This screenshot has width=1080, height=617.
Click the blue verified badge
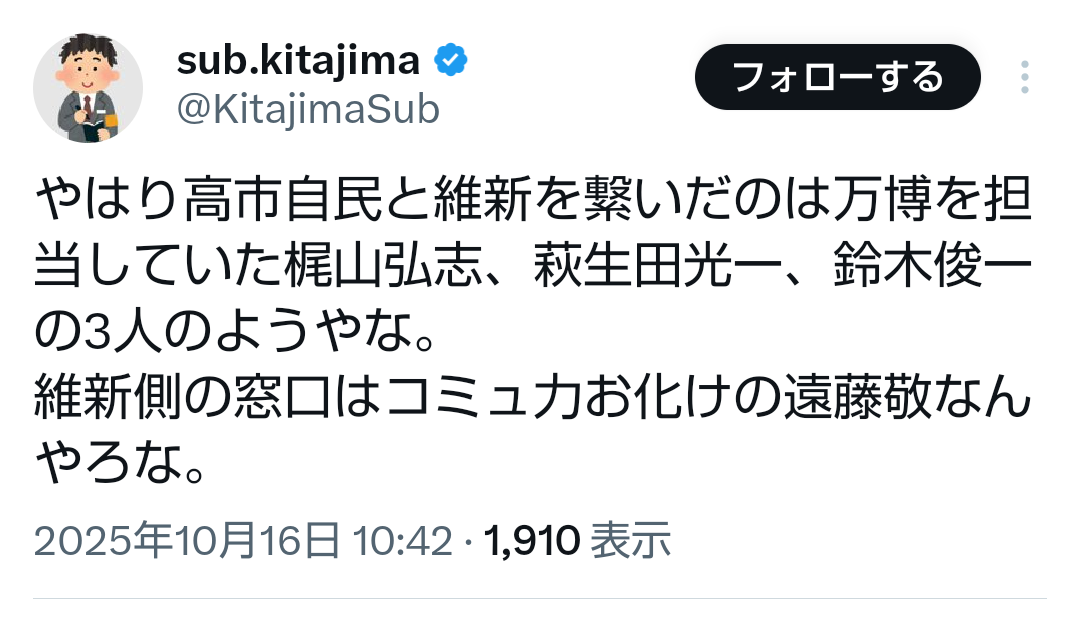click(x=450, y=61)
